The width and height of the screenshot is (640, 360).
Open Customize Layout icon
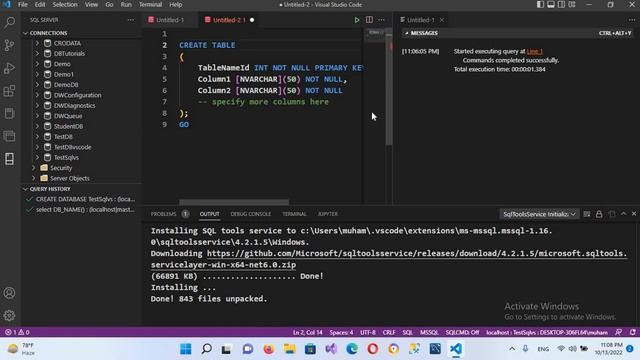tap(572, 4)
